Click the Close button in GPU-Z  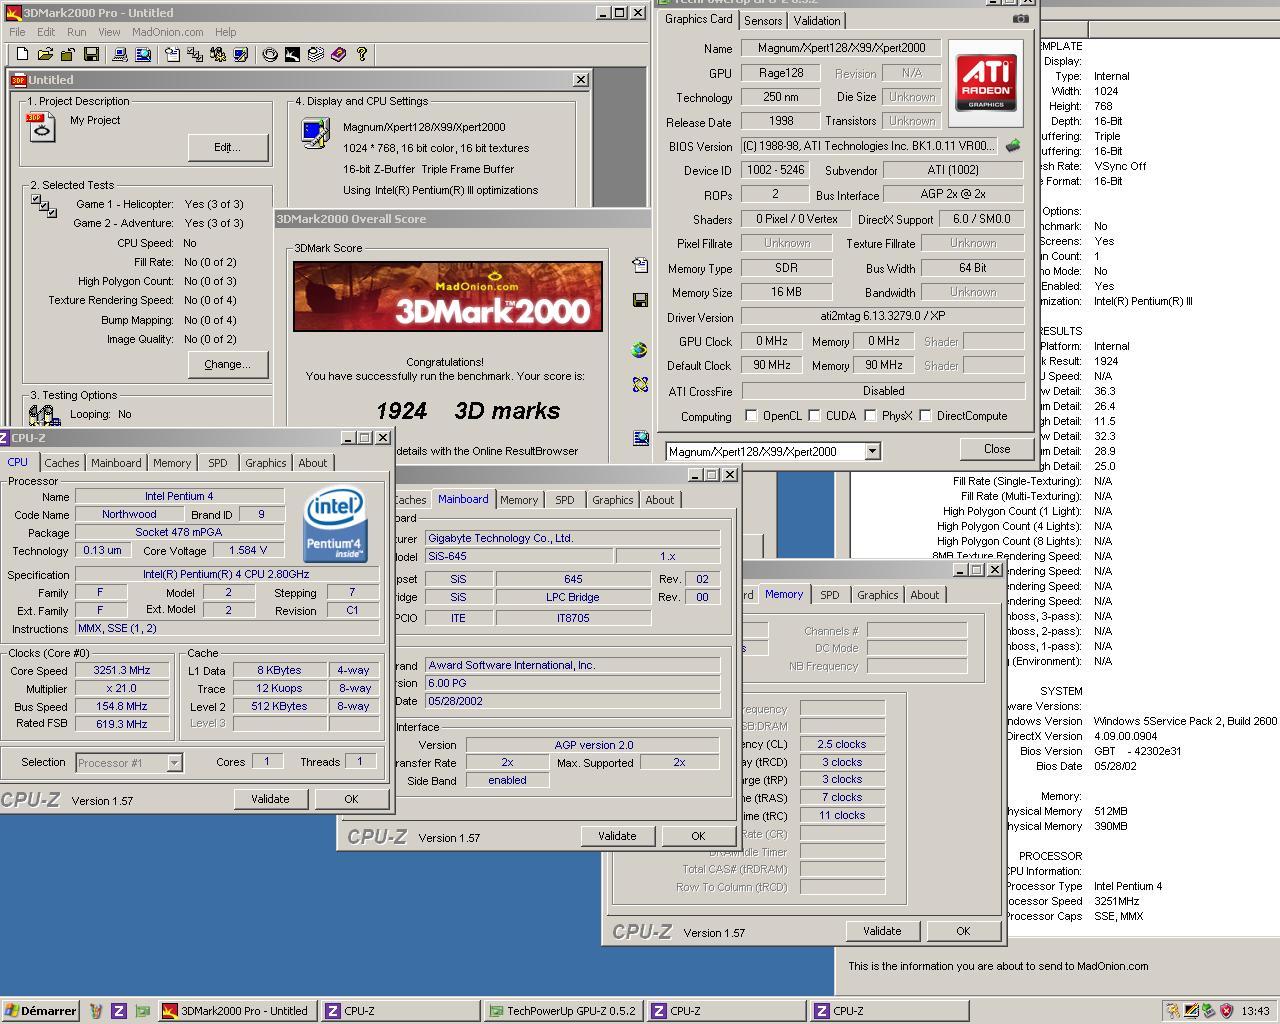click(997, 449)
